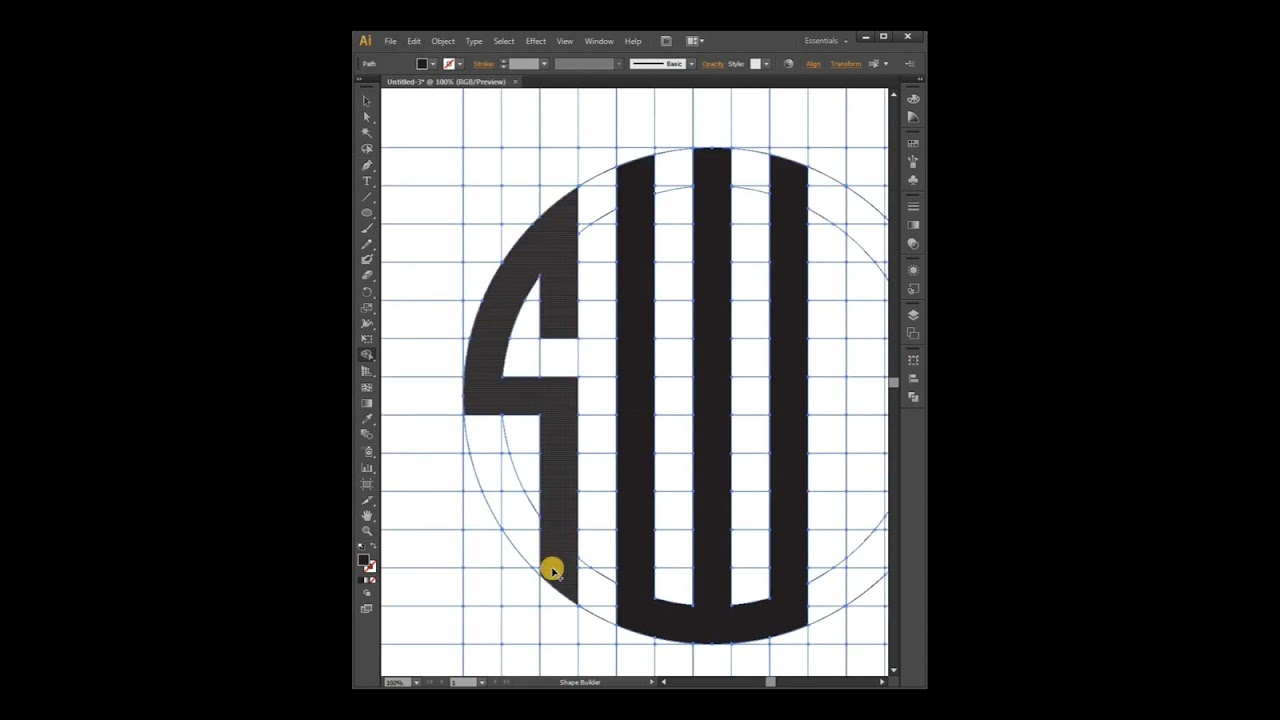Open the graphic Style dropdown
1280x720 pixels.
(x=766, y=64)
